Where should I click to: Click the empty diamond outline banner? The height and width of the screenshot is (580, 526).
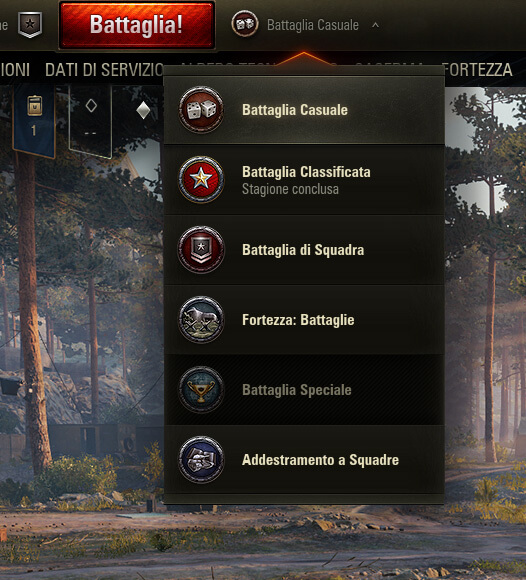91,121
